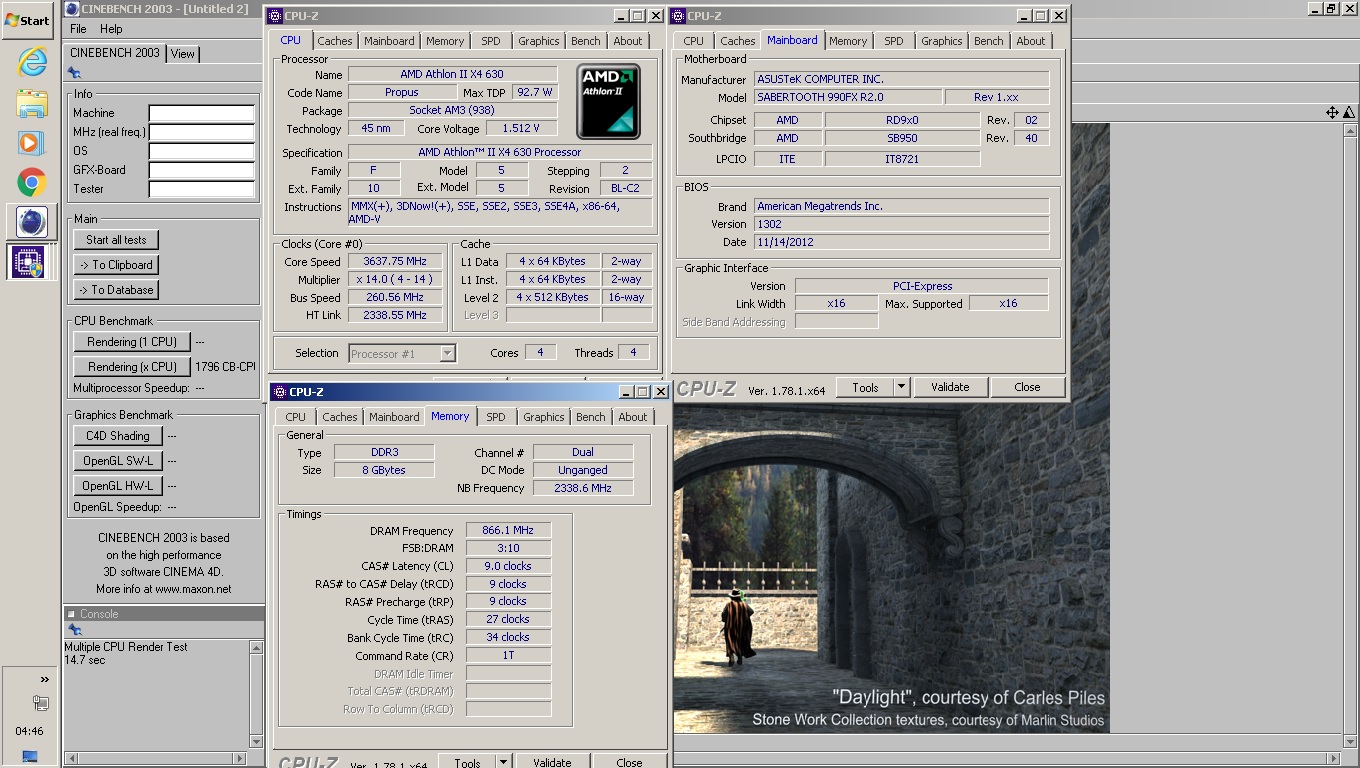Open the File menu in CINEBENCH
Viewport: 1360px width, 768px height.
pyautogui.click(x=78, y=29)
